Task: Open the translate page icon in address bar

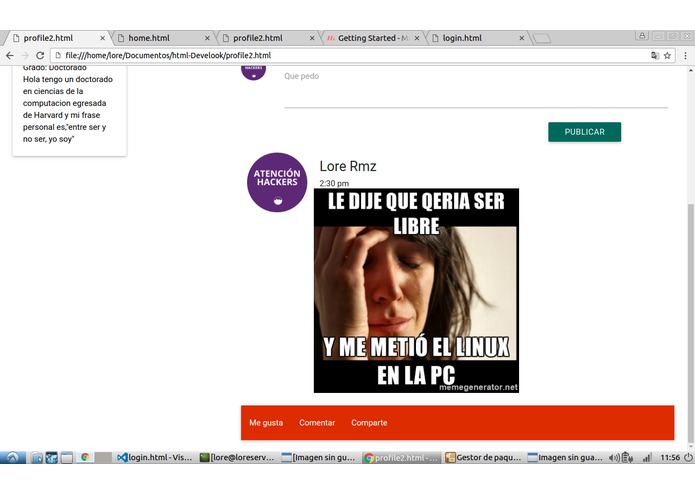Action: pyautogui.click(x=655, y=55)
